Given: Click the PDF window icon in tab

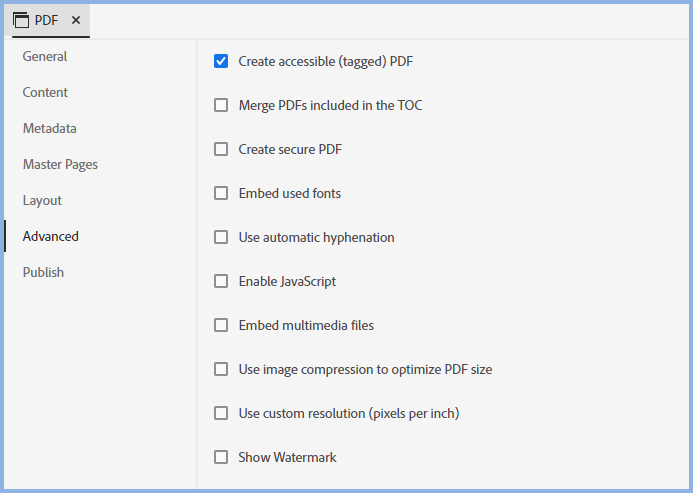Looking at the screenshot, I should [x=21, y=20].
